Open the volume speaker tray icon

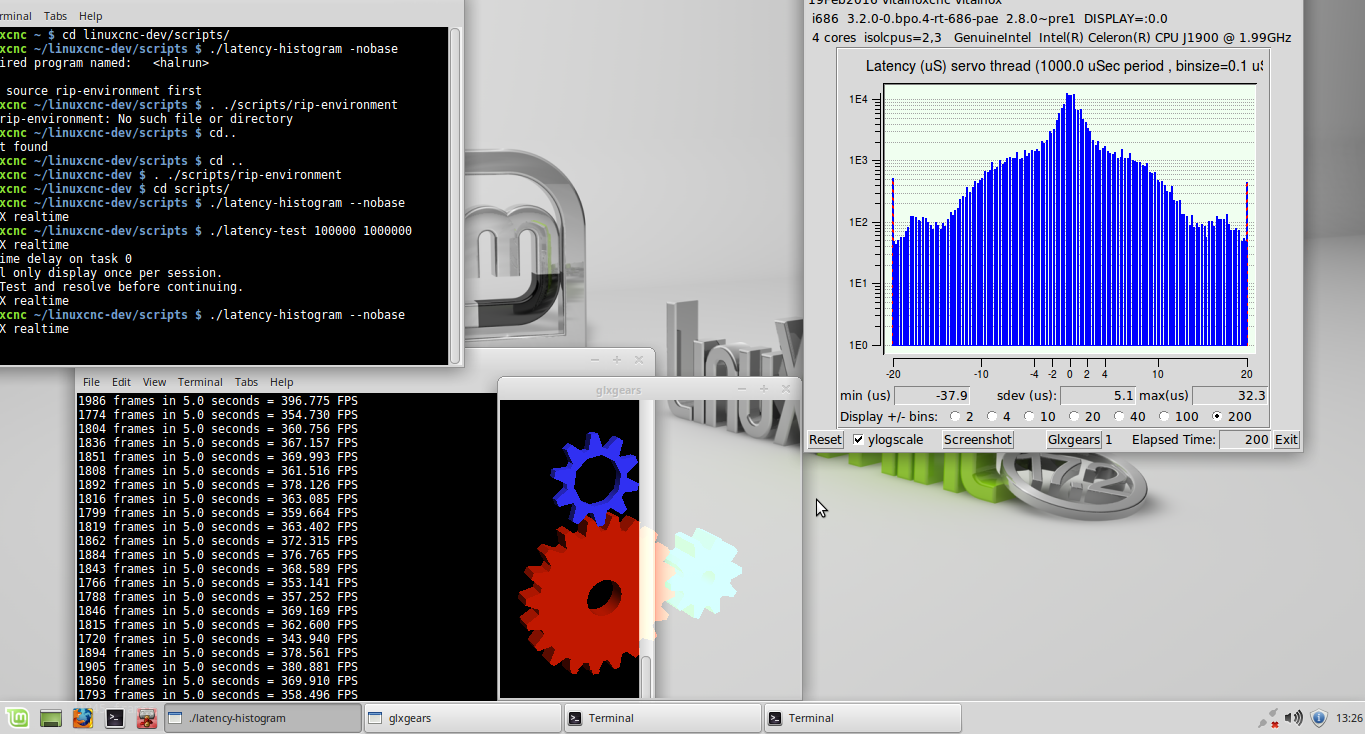(x=1294, y=718)
